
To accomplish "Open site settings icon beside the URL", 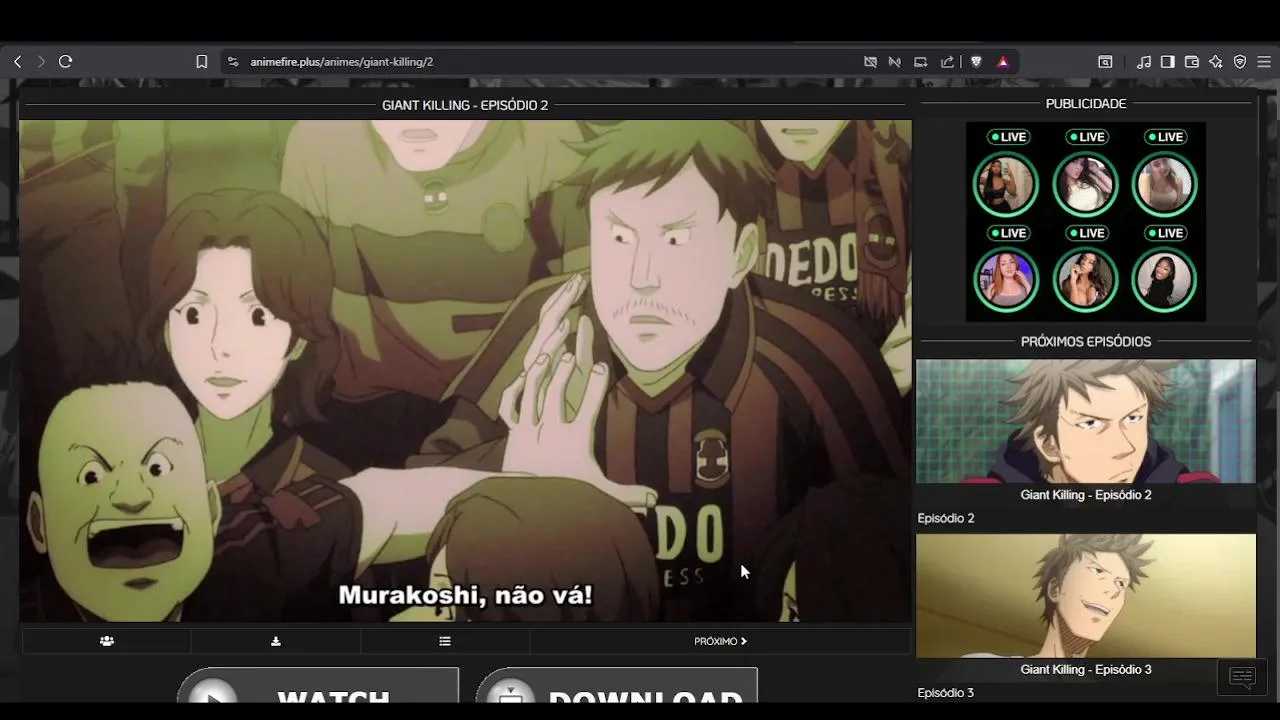I will [x=233, y=62].
